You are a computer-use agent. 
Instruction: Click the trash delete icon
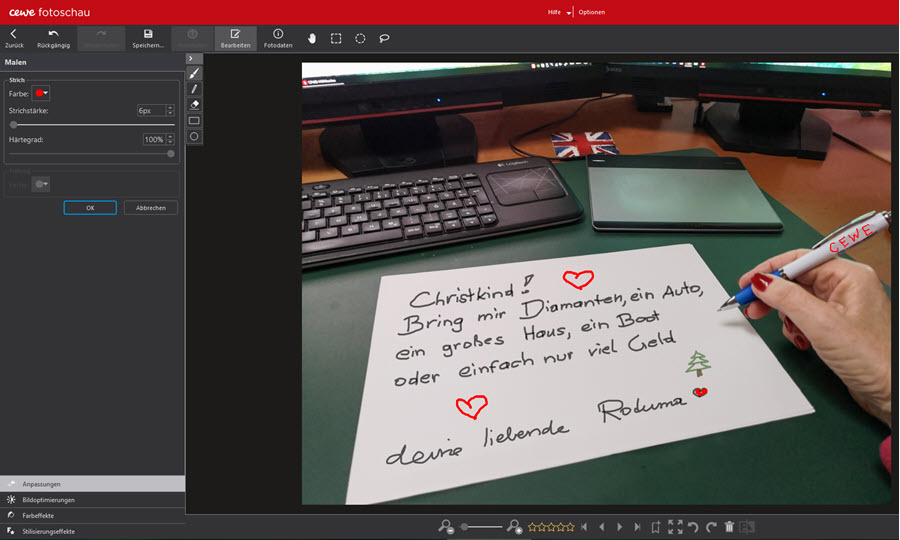[729, 526]
